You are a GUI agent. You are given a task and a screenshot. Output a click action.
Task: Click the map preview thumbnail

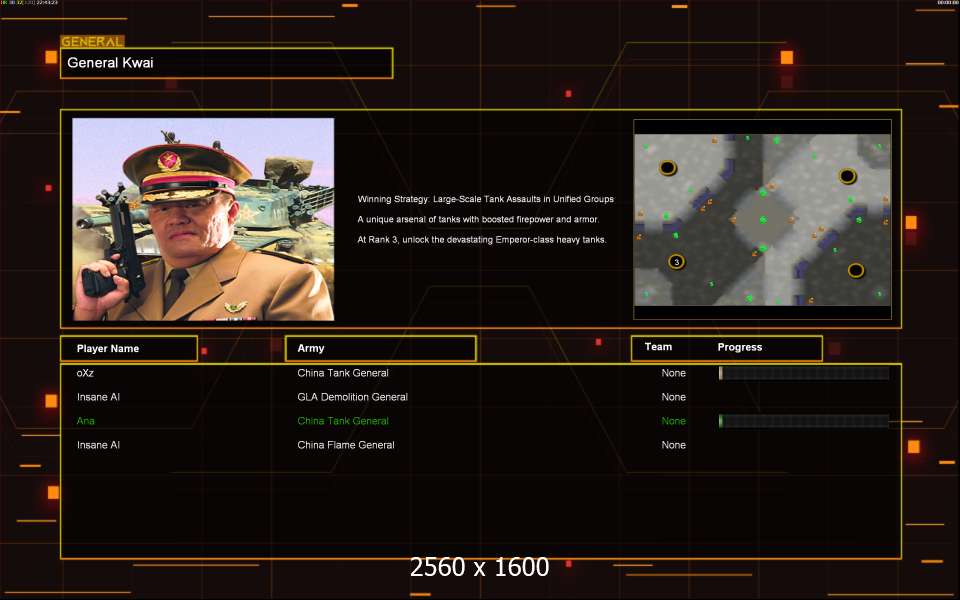coord(762,219)
